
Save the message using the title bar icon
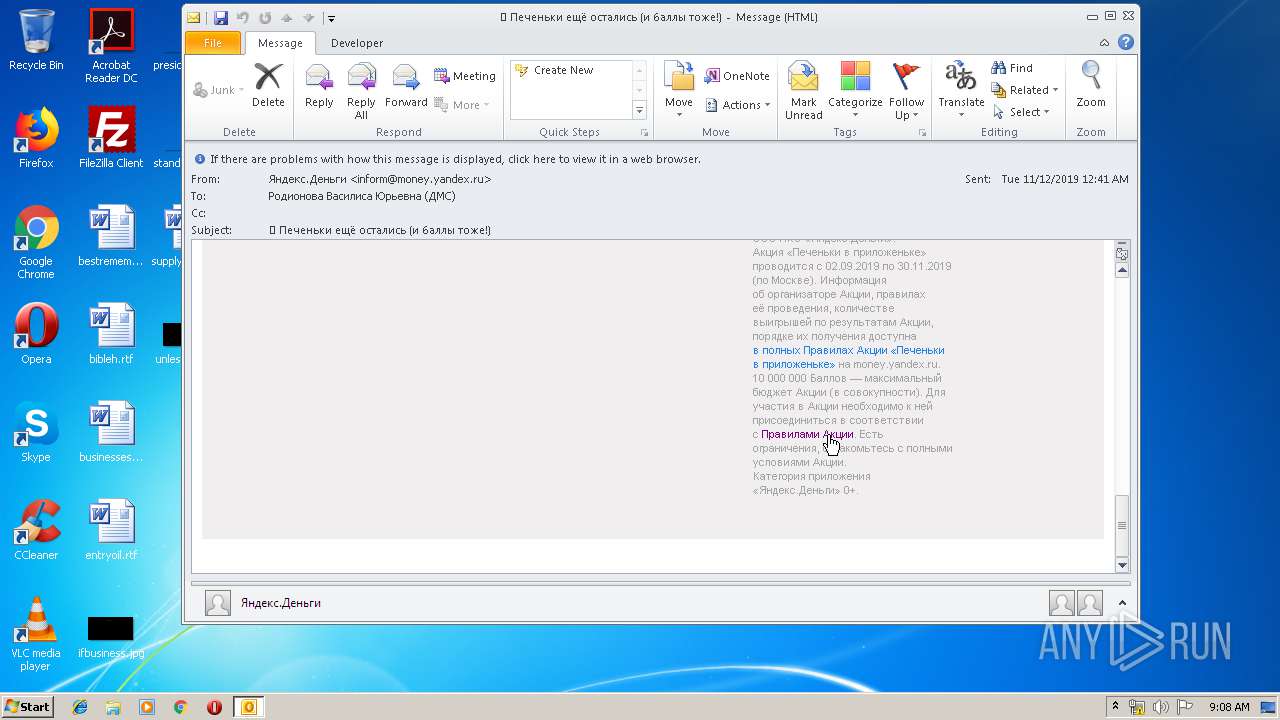point(221,18)
